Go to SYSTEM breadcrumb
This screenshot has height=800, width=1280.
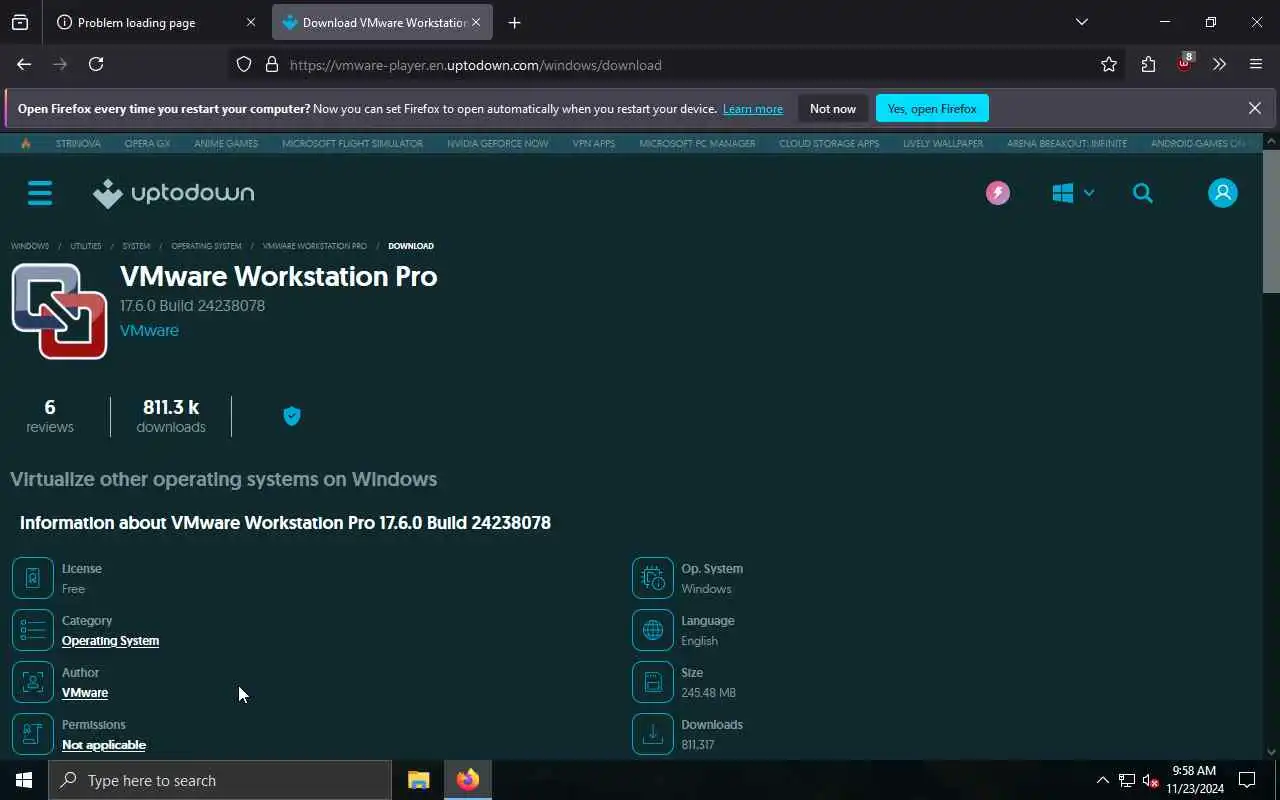(x=136, y=246)
